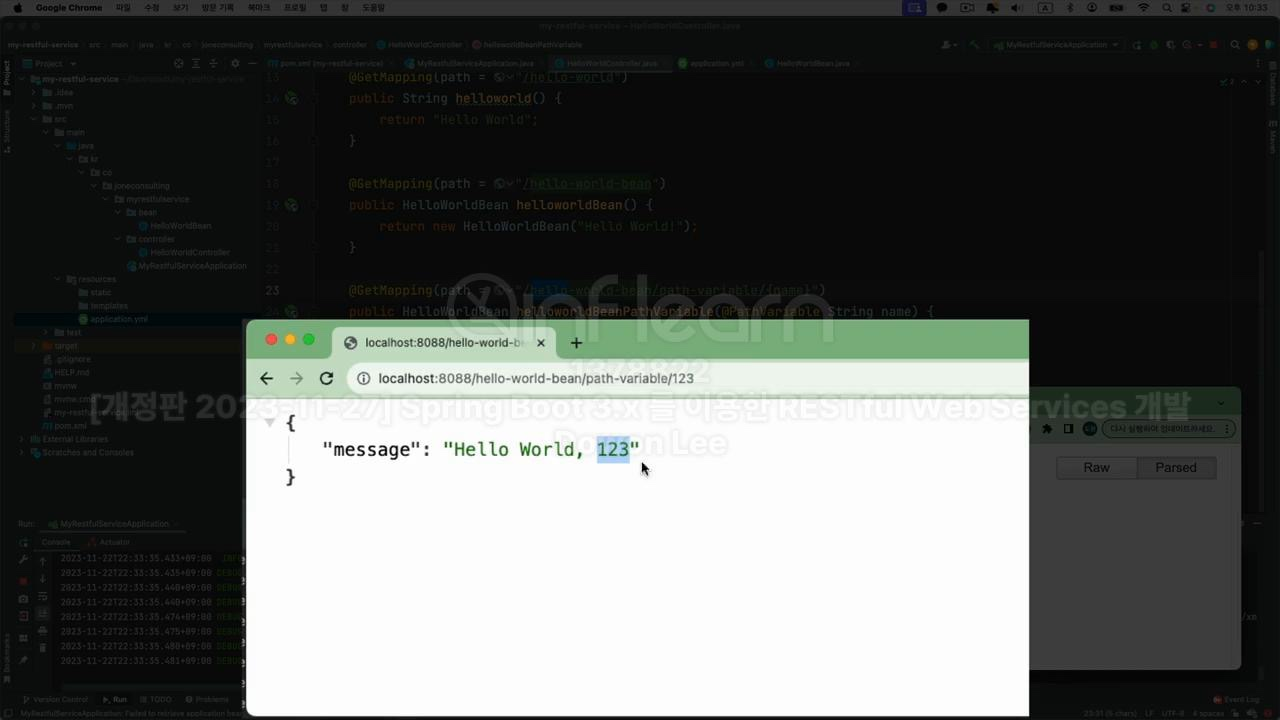Image resolution: width=1280 pixels, height=720 pixels.
Task: Collapse the resources folder in project tree
Action: point(58,279)
